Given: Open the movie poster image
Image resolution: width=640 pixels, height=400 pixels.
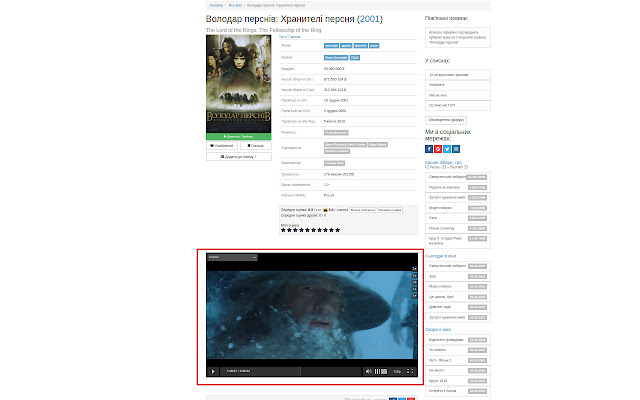Looking at the screenshot, I should pyautogui.click(x=239, y=84).
